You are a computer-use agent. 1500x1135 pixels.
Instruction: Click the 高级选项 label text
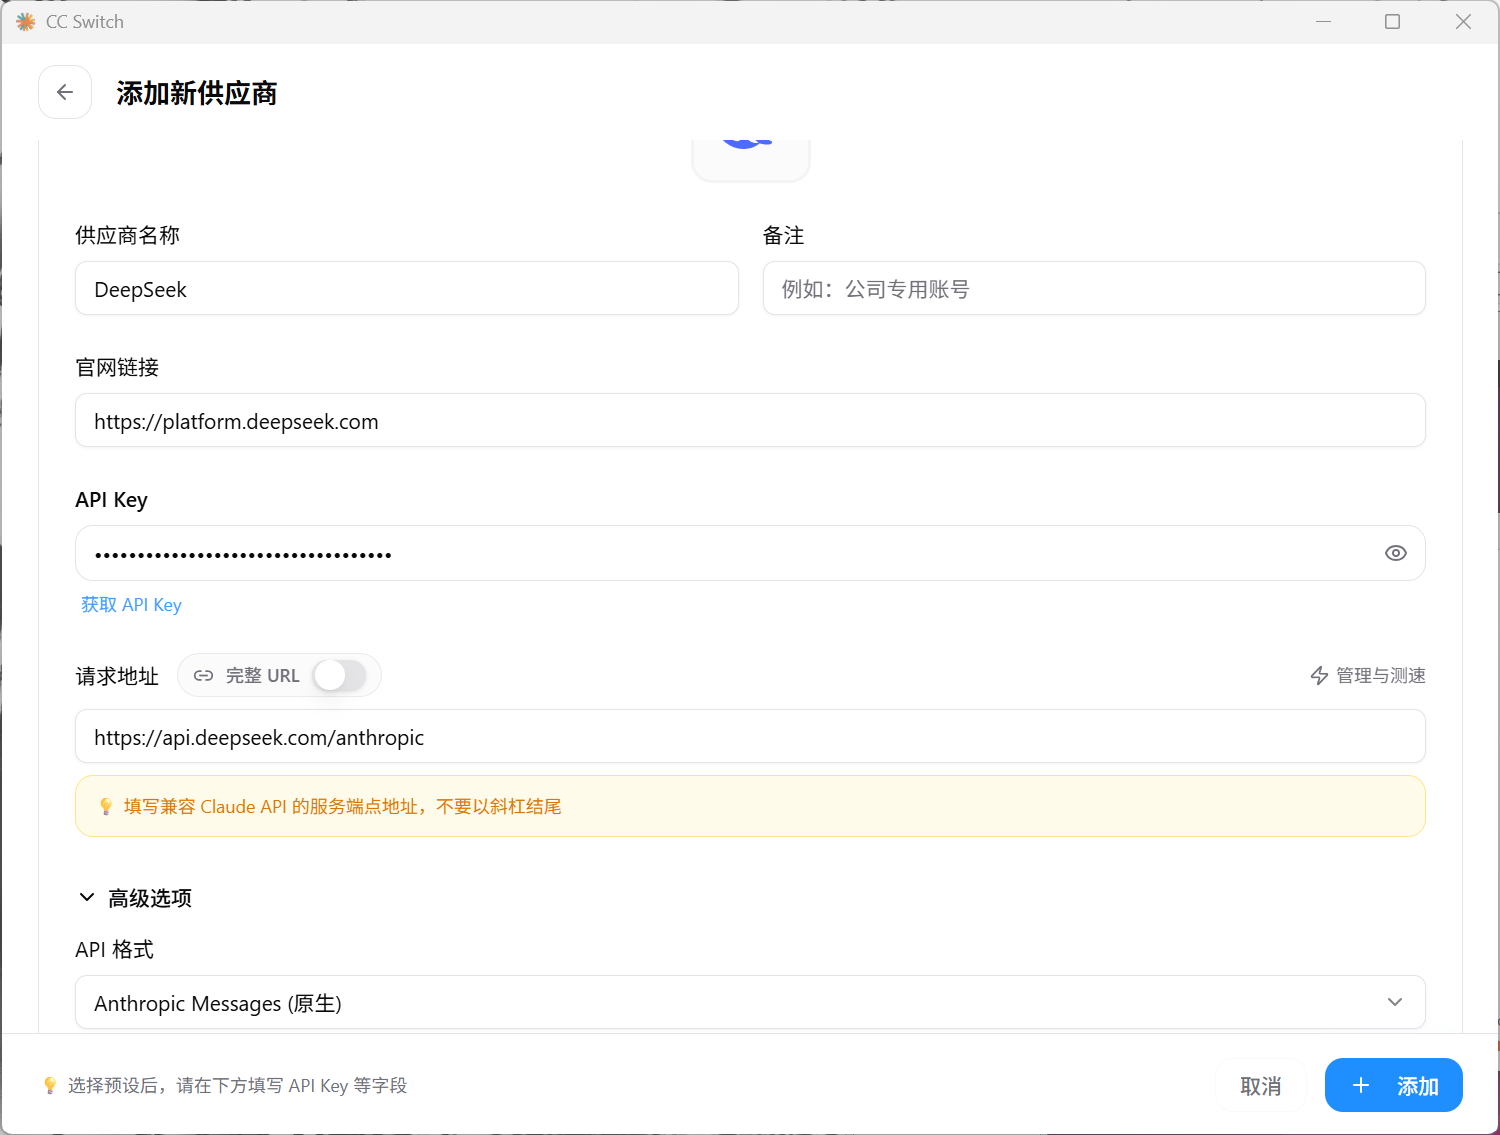pyautogui.click(x=150, y=898)
